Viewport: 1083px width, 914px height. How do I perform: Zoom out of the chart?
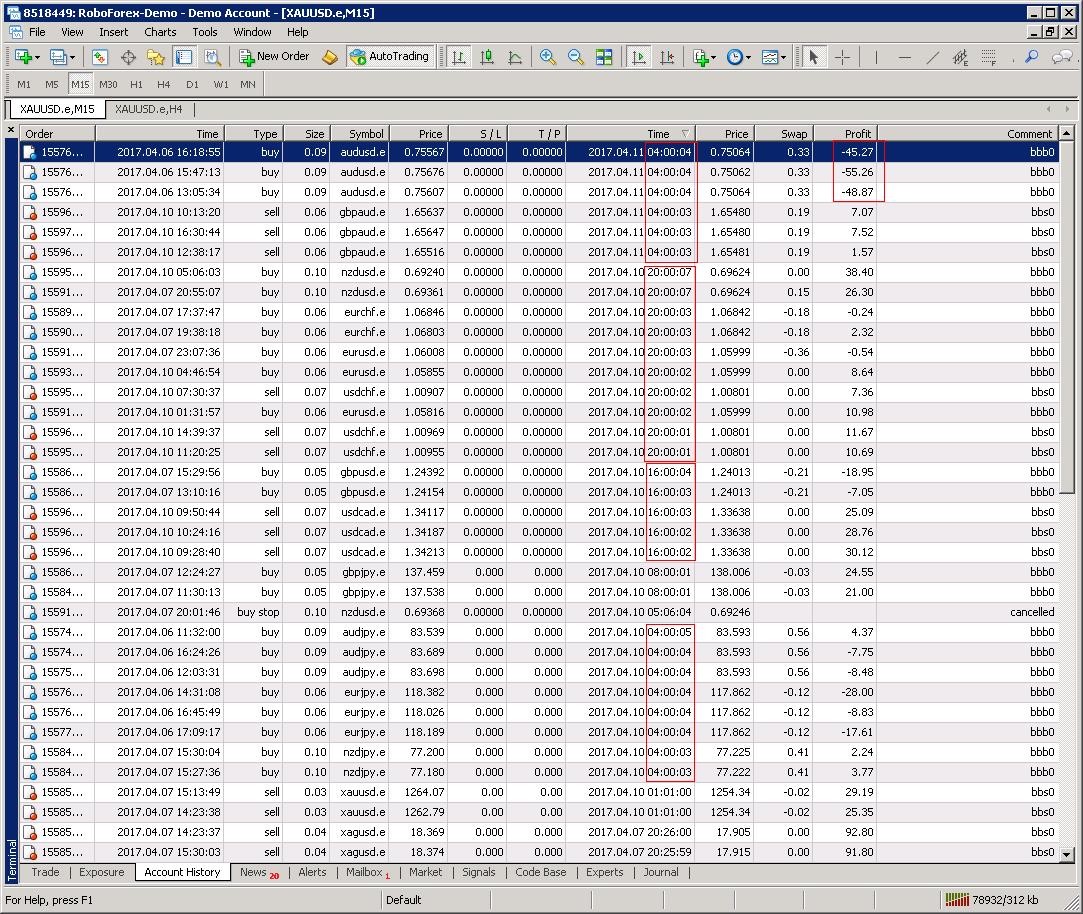click(x=576, y=57)
